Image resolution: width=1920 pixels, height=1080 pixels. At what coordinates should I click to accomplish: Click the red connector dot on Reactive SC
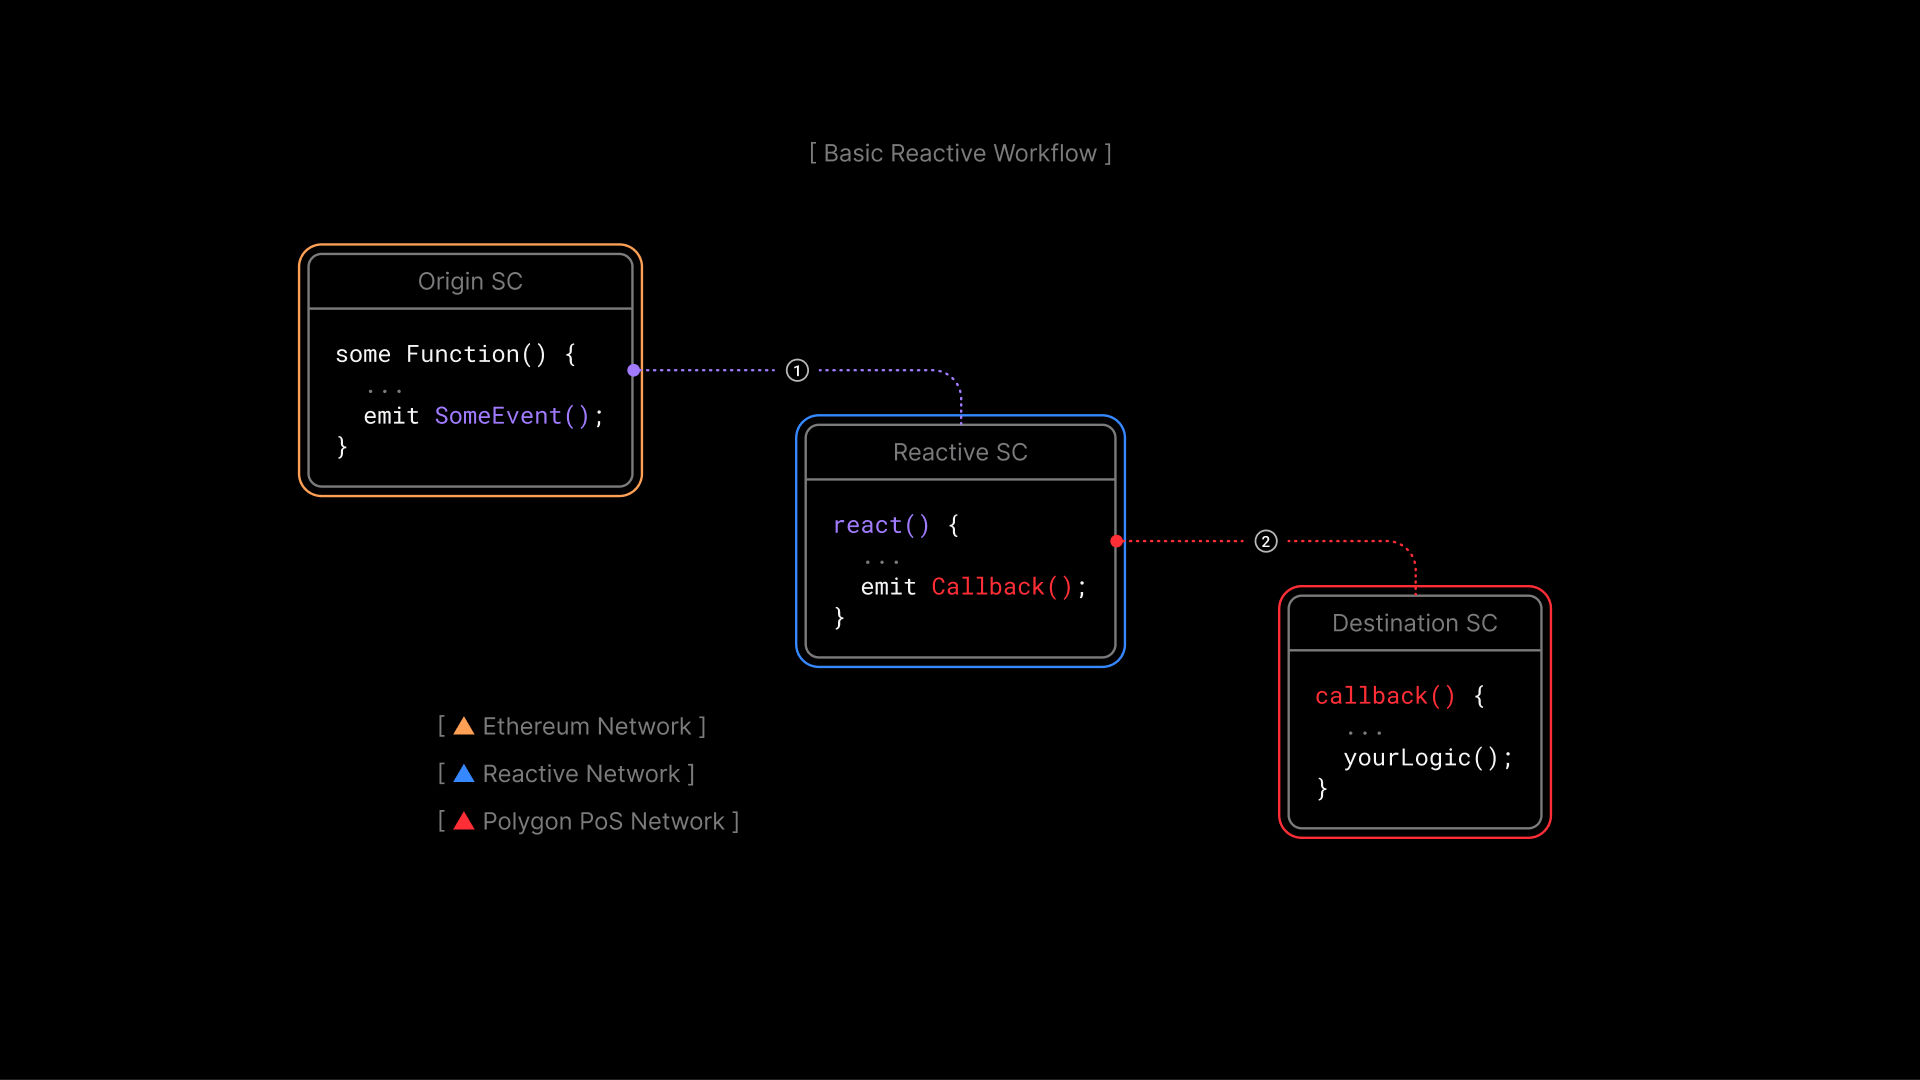coord(1116,542)
